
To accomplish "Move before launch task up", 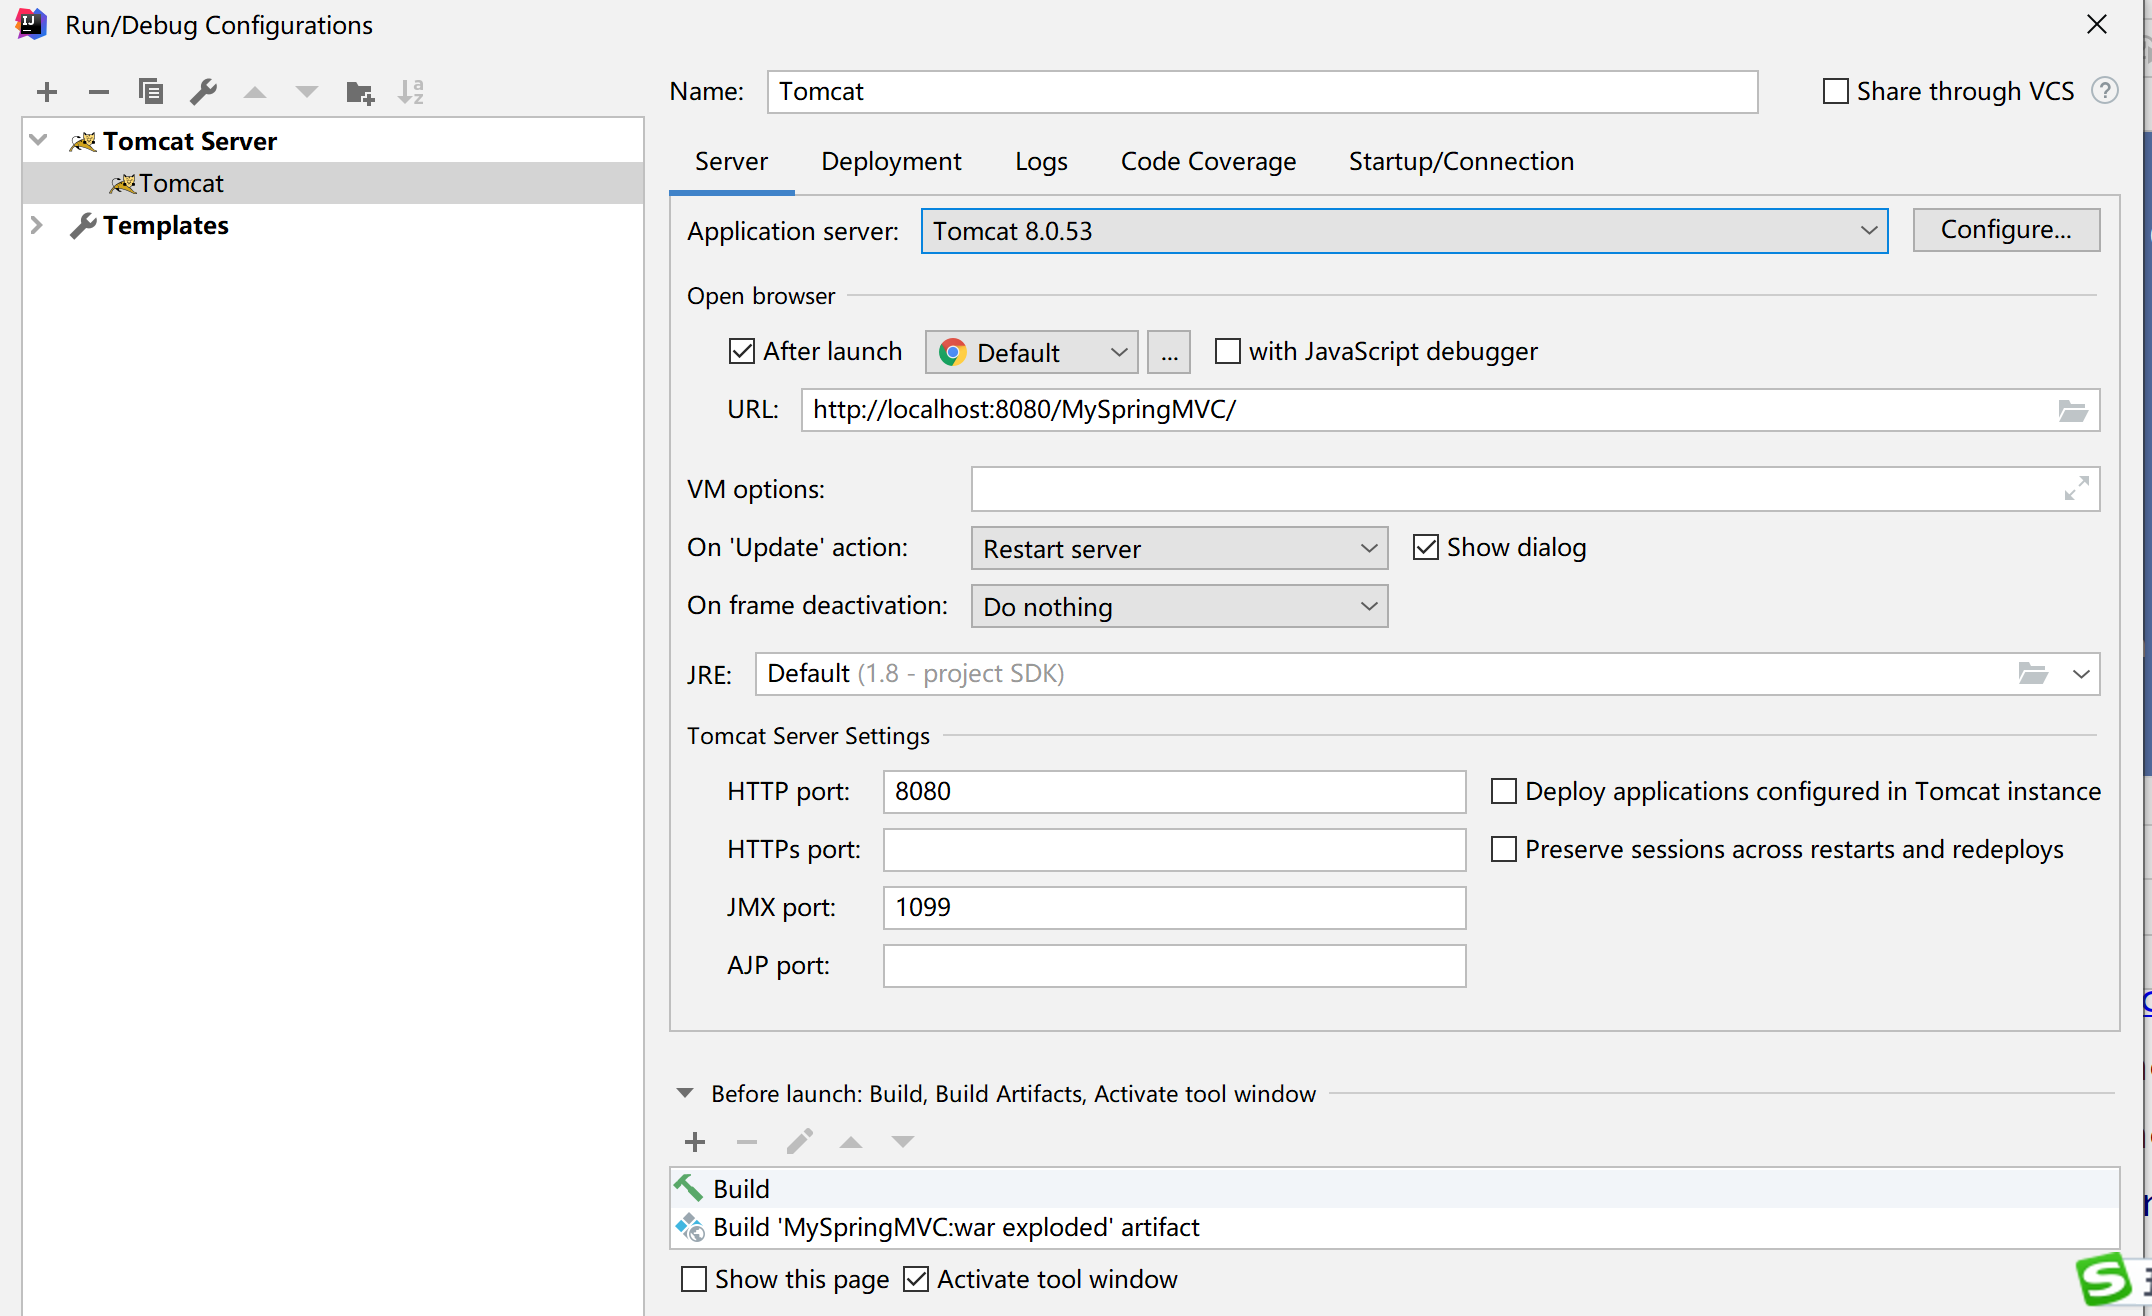I will click(x=851, y=1142).
